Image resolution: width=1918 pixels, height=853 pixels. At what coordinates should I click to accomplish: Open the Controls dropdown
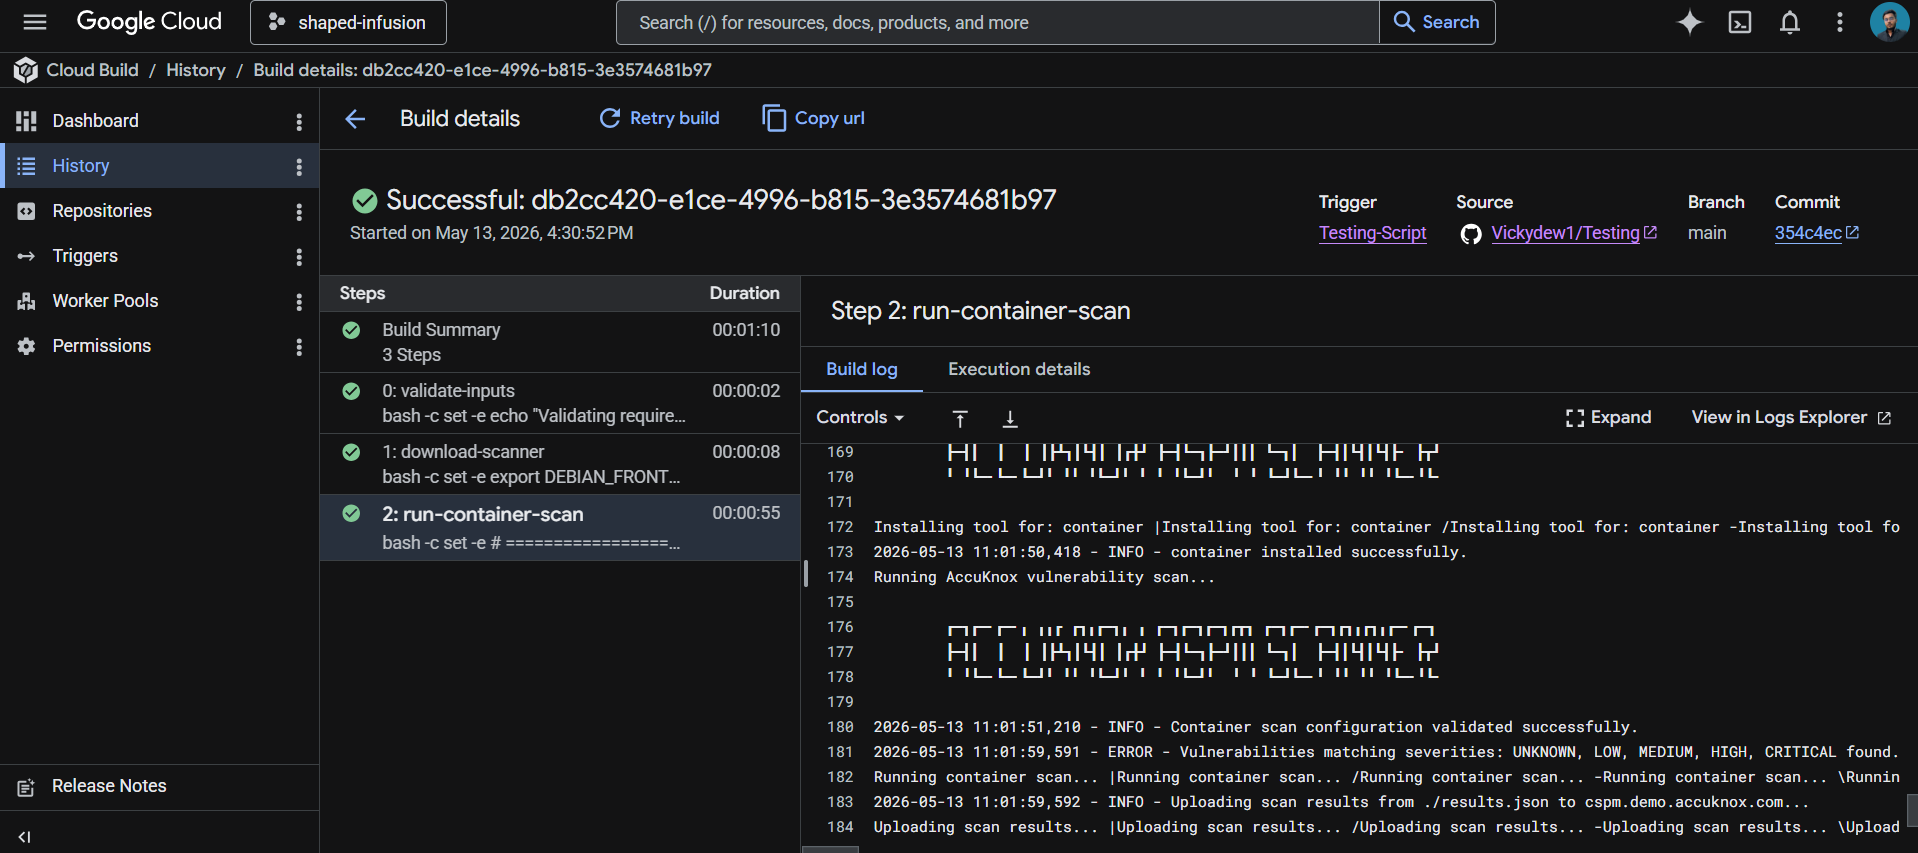[x=860, y=418]
